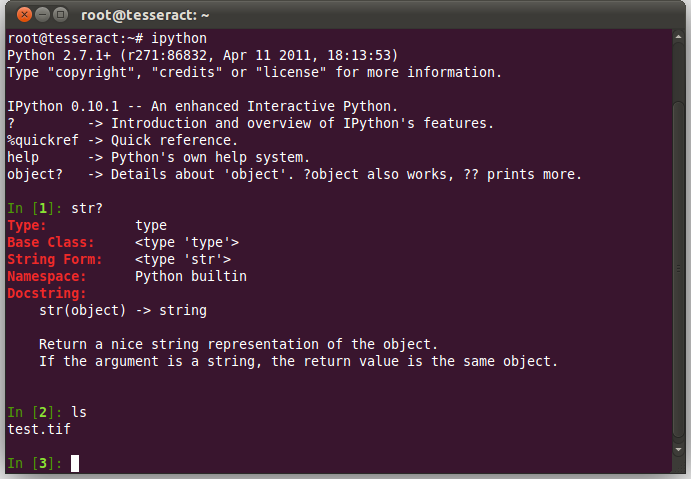
Task: Click the 'str?' command text
Action: pyautogui.click(x=87, y=208)
